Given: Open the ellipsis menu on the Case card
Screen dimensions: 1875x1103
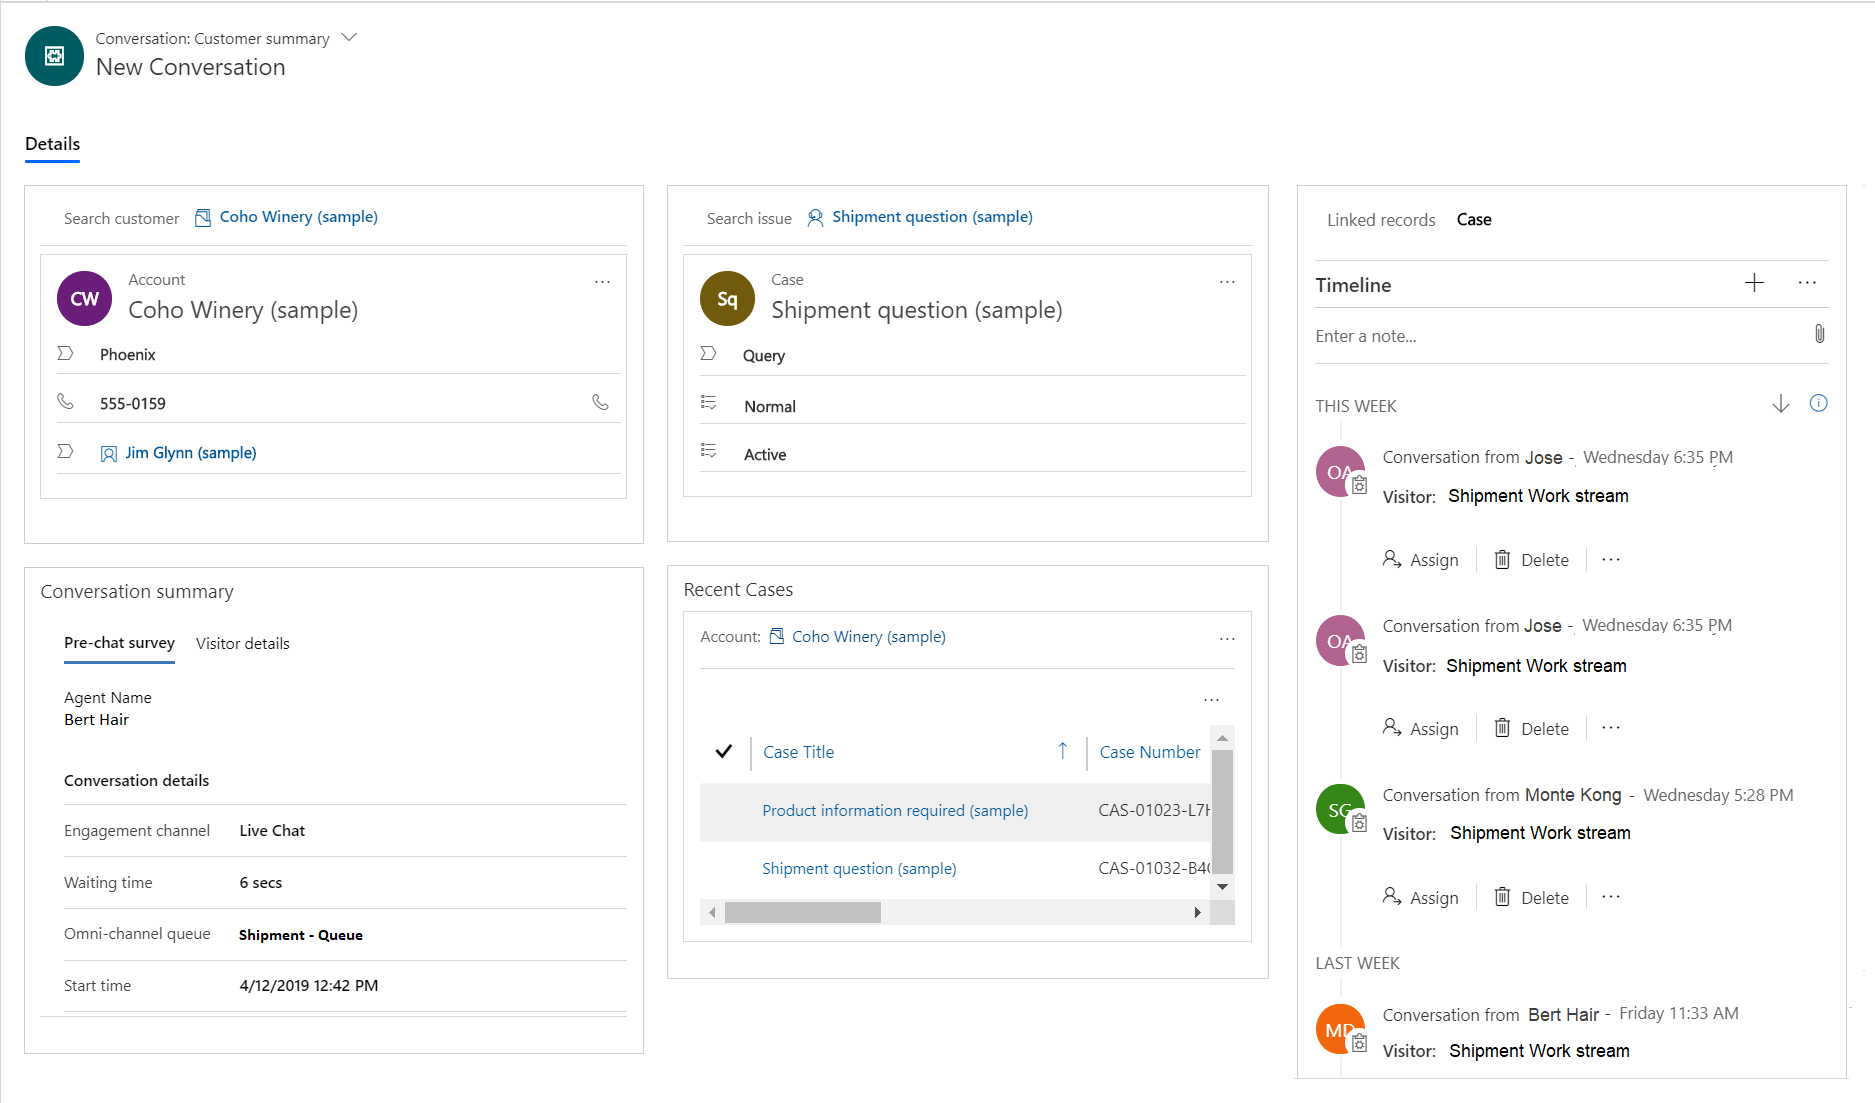Looking at the screenshot, I should [1227, 281].
